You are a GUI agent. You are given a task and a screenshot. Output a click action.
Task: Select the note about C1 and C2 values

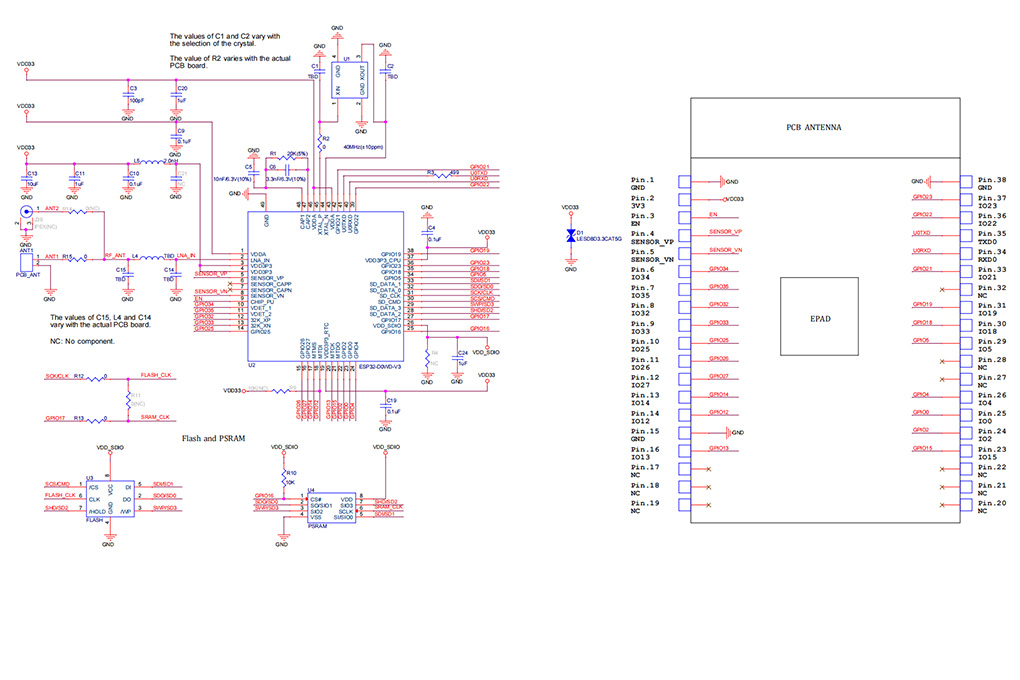(225, 40)
